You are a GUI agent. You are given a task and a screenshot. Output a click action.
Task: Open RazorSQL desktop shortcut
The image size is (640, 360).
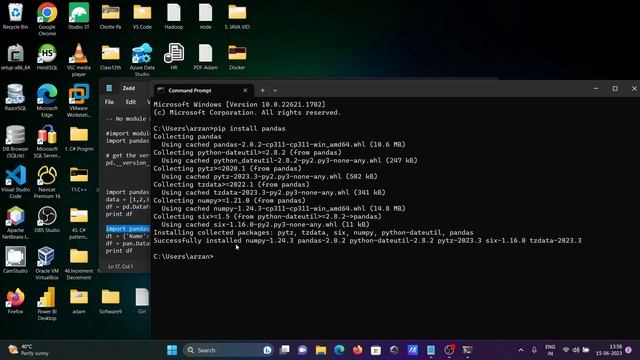pyautogui.click(x=16, y=98)
